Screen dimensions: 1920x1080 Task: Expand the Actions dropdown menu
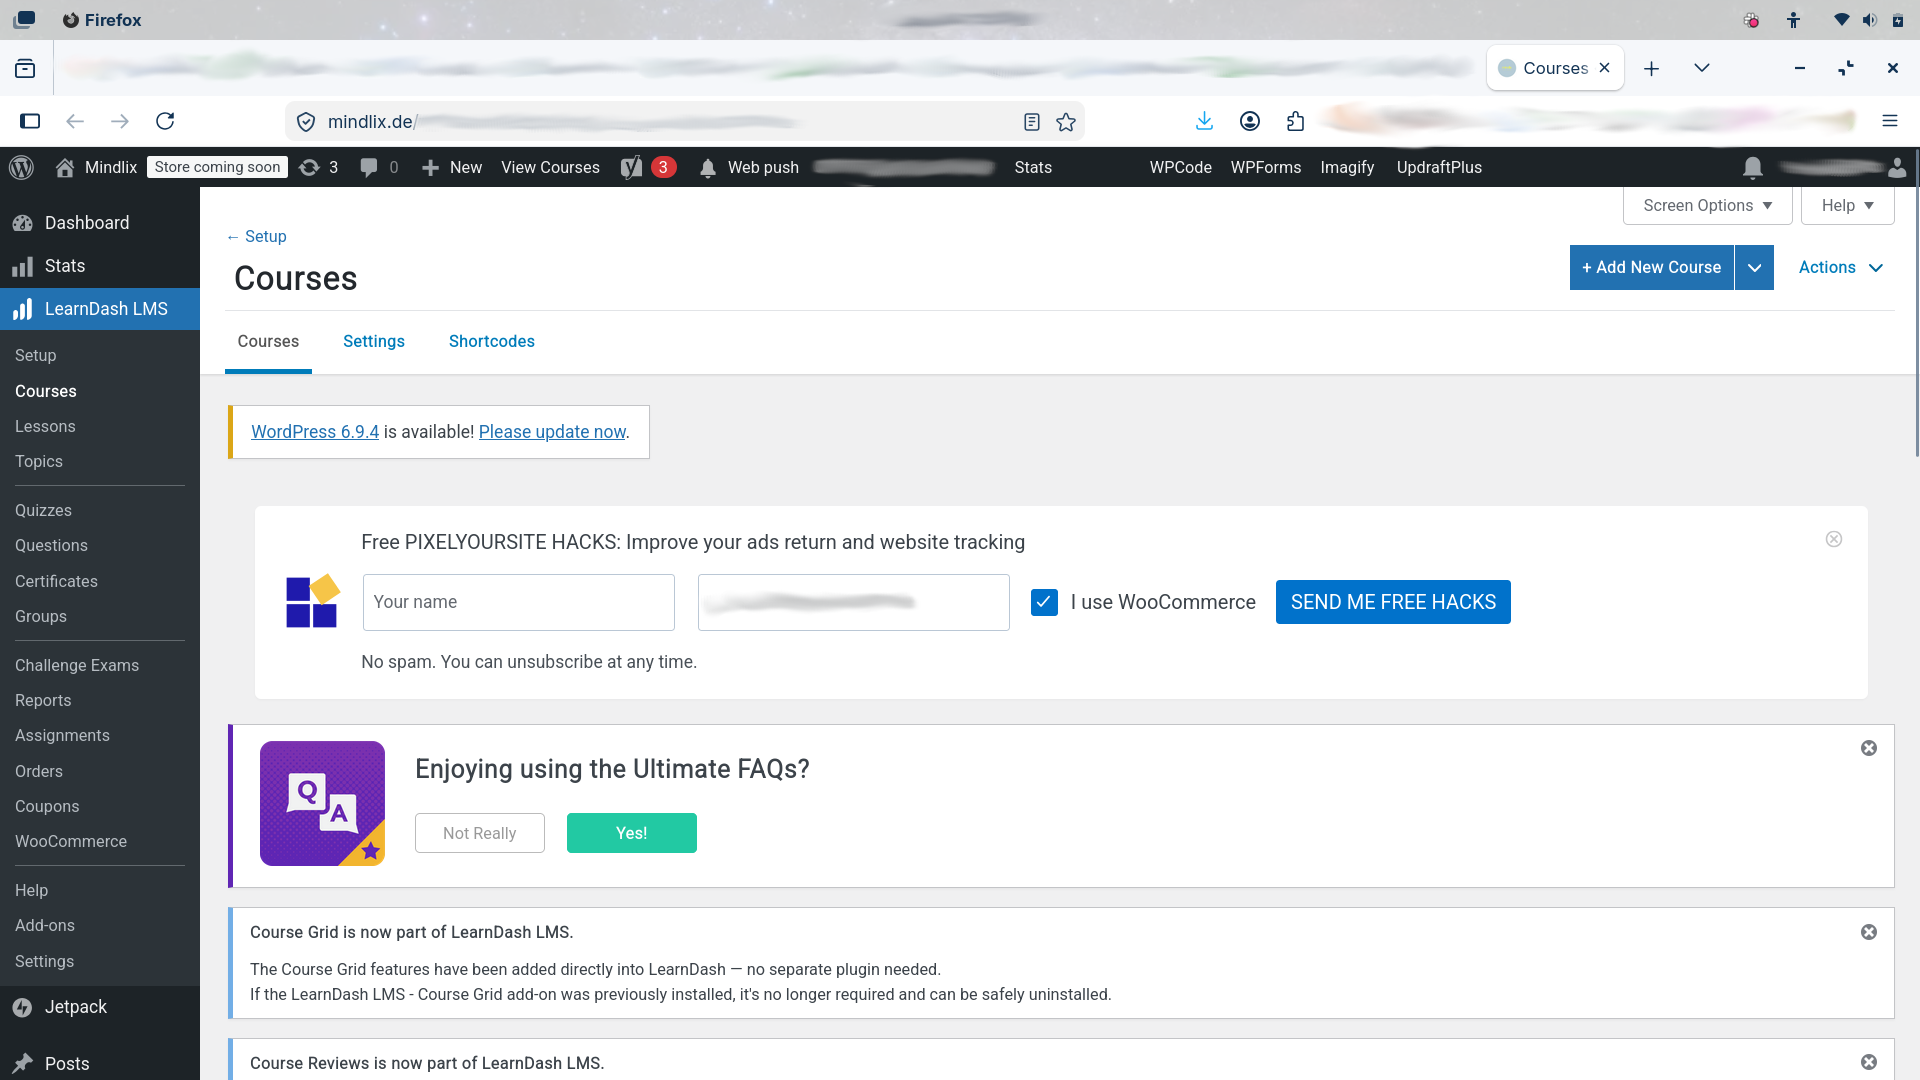tap(1840, 267)
